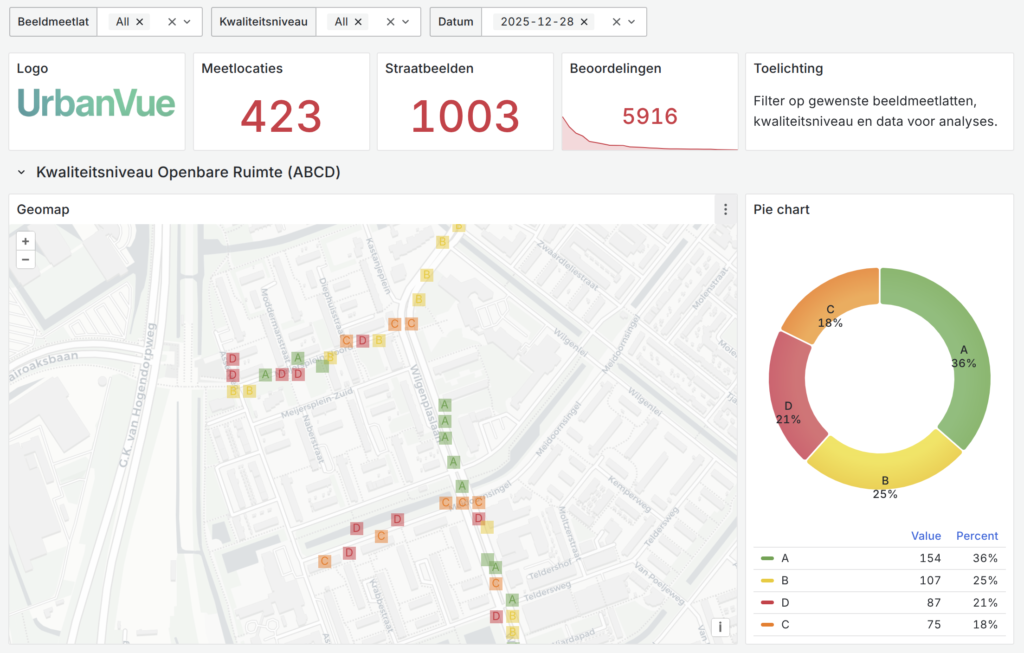
Task: Open the Geomap panel three-dot menu
Action: click(726, 210)
